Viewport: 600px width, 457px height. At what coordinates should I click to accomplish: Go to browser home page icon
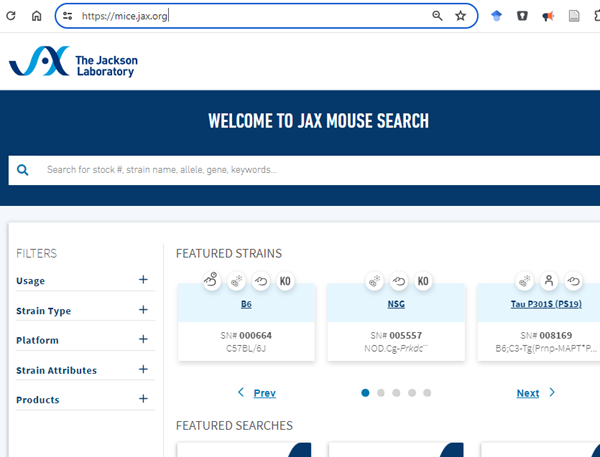(x=36, y=16)
